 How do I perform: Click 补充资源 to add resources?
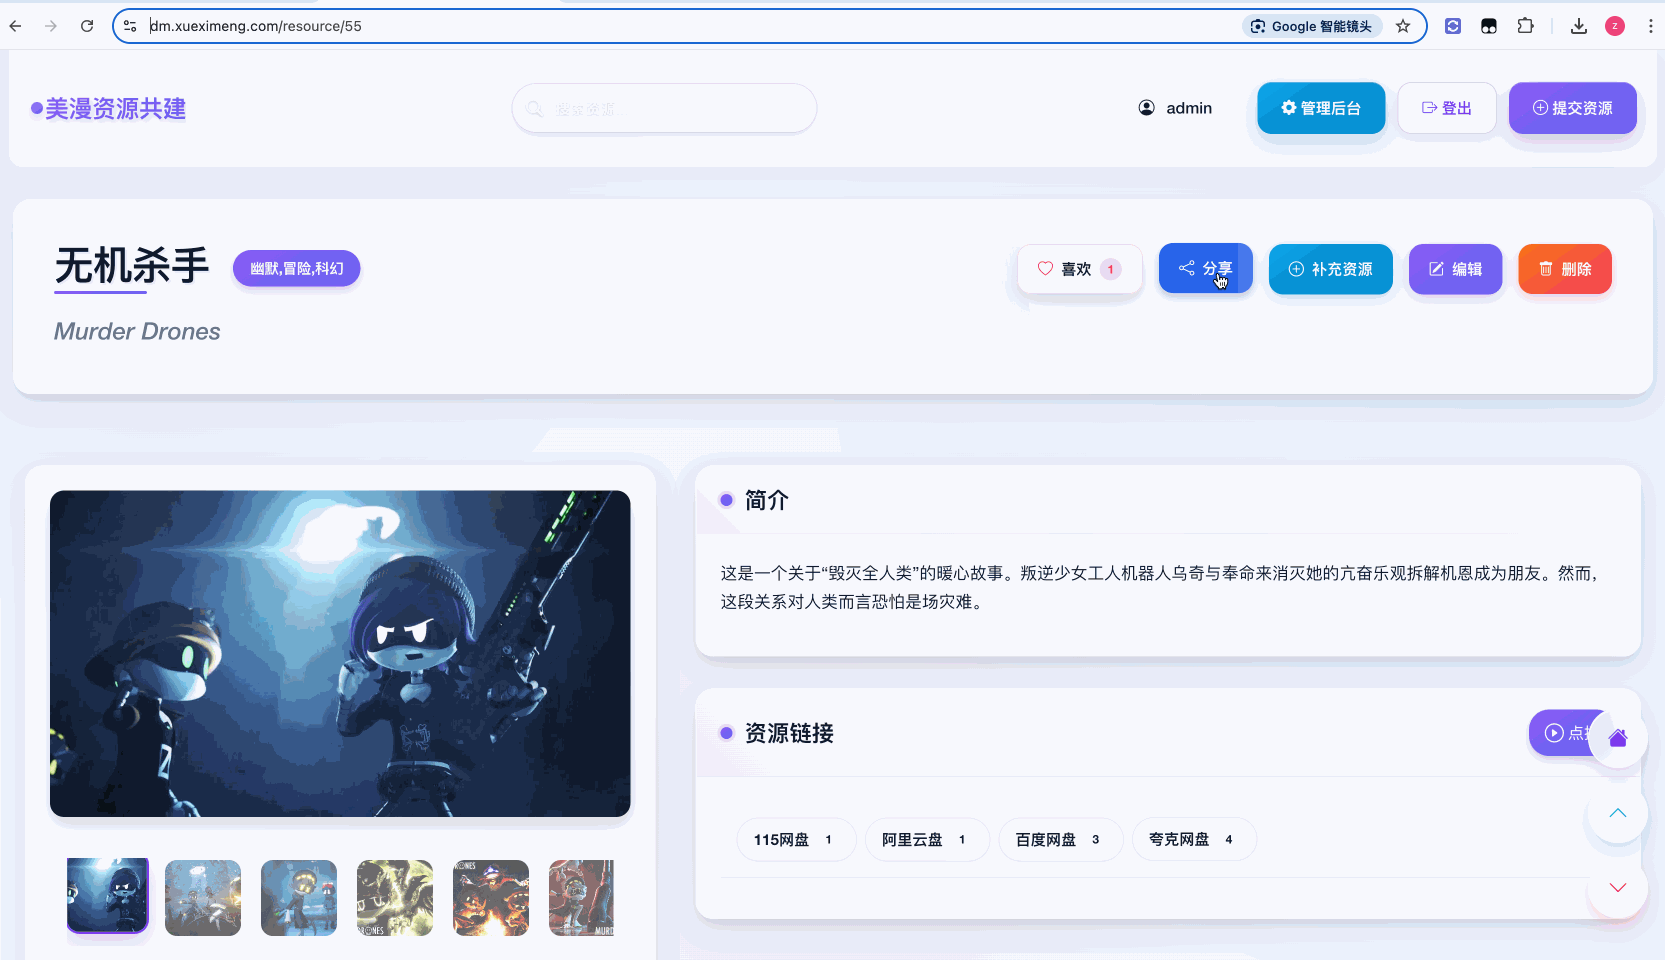click(1330, 269)
